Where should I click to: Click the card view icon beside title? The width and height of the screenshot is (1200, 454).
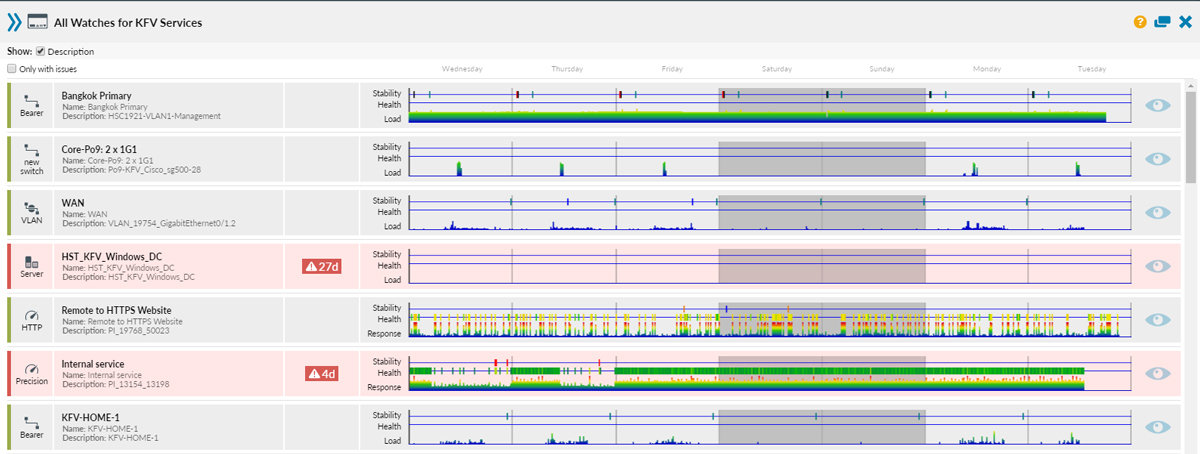[x=38, y=21]
